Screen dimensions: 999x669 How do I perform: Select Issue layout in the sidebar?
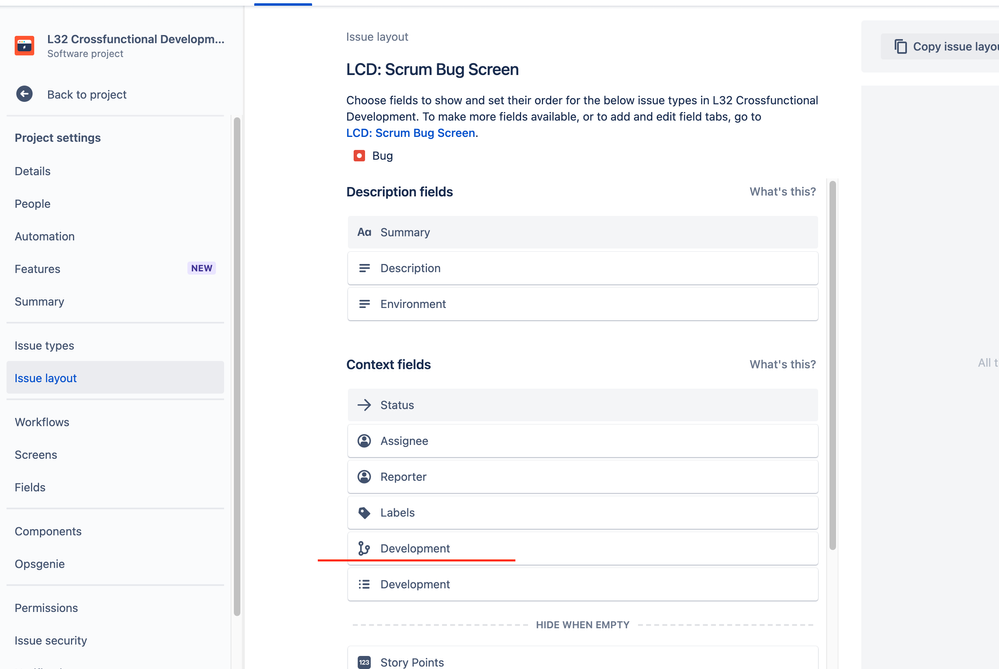click(115, 378)
